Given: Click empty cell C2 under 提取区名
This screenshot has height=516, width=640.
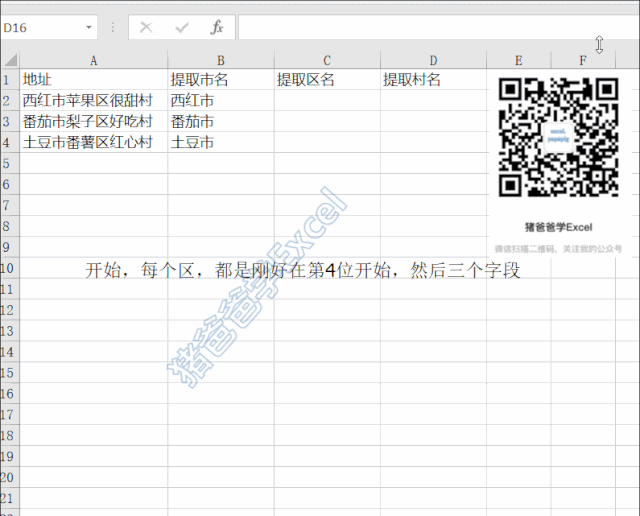Looking at the screenshot, I should pos(327,100).
